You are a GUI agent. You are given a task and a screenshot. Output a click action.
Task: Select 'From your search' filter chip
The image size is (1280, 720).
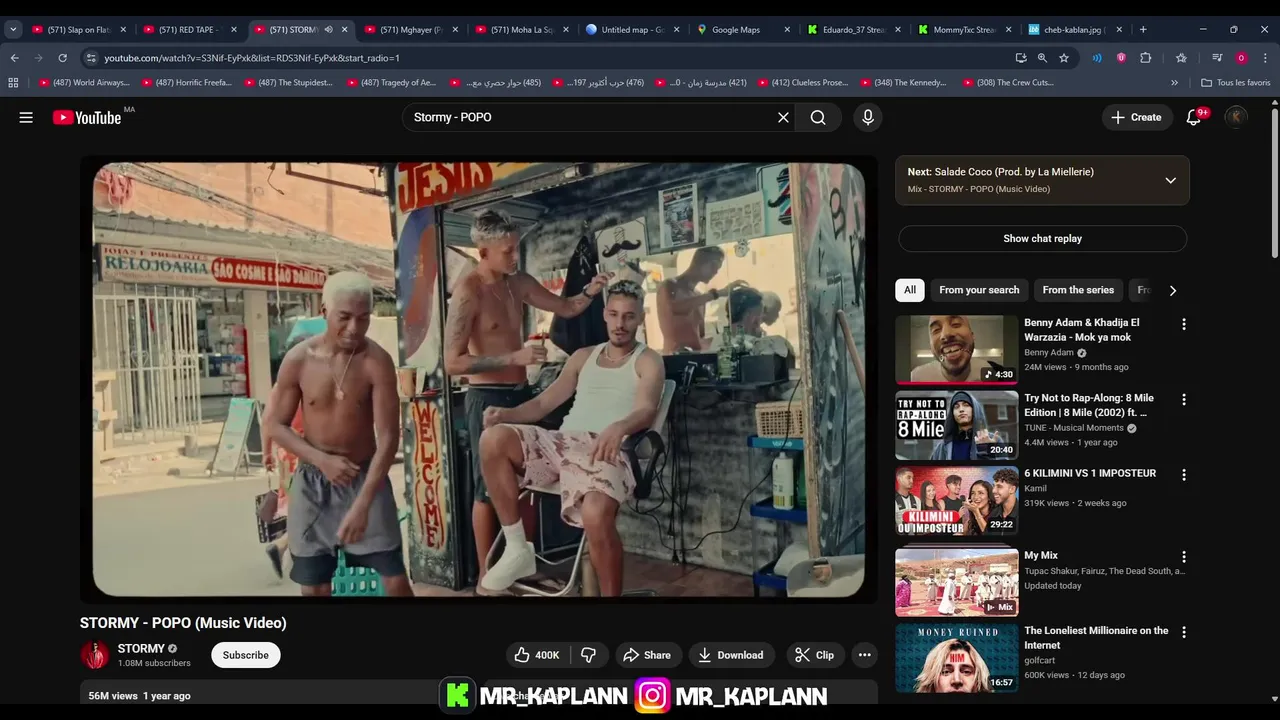pos(979,290)
